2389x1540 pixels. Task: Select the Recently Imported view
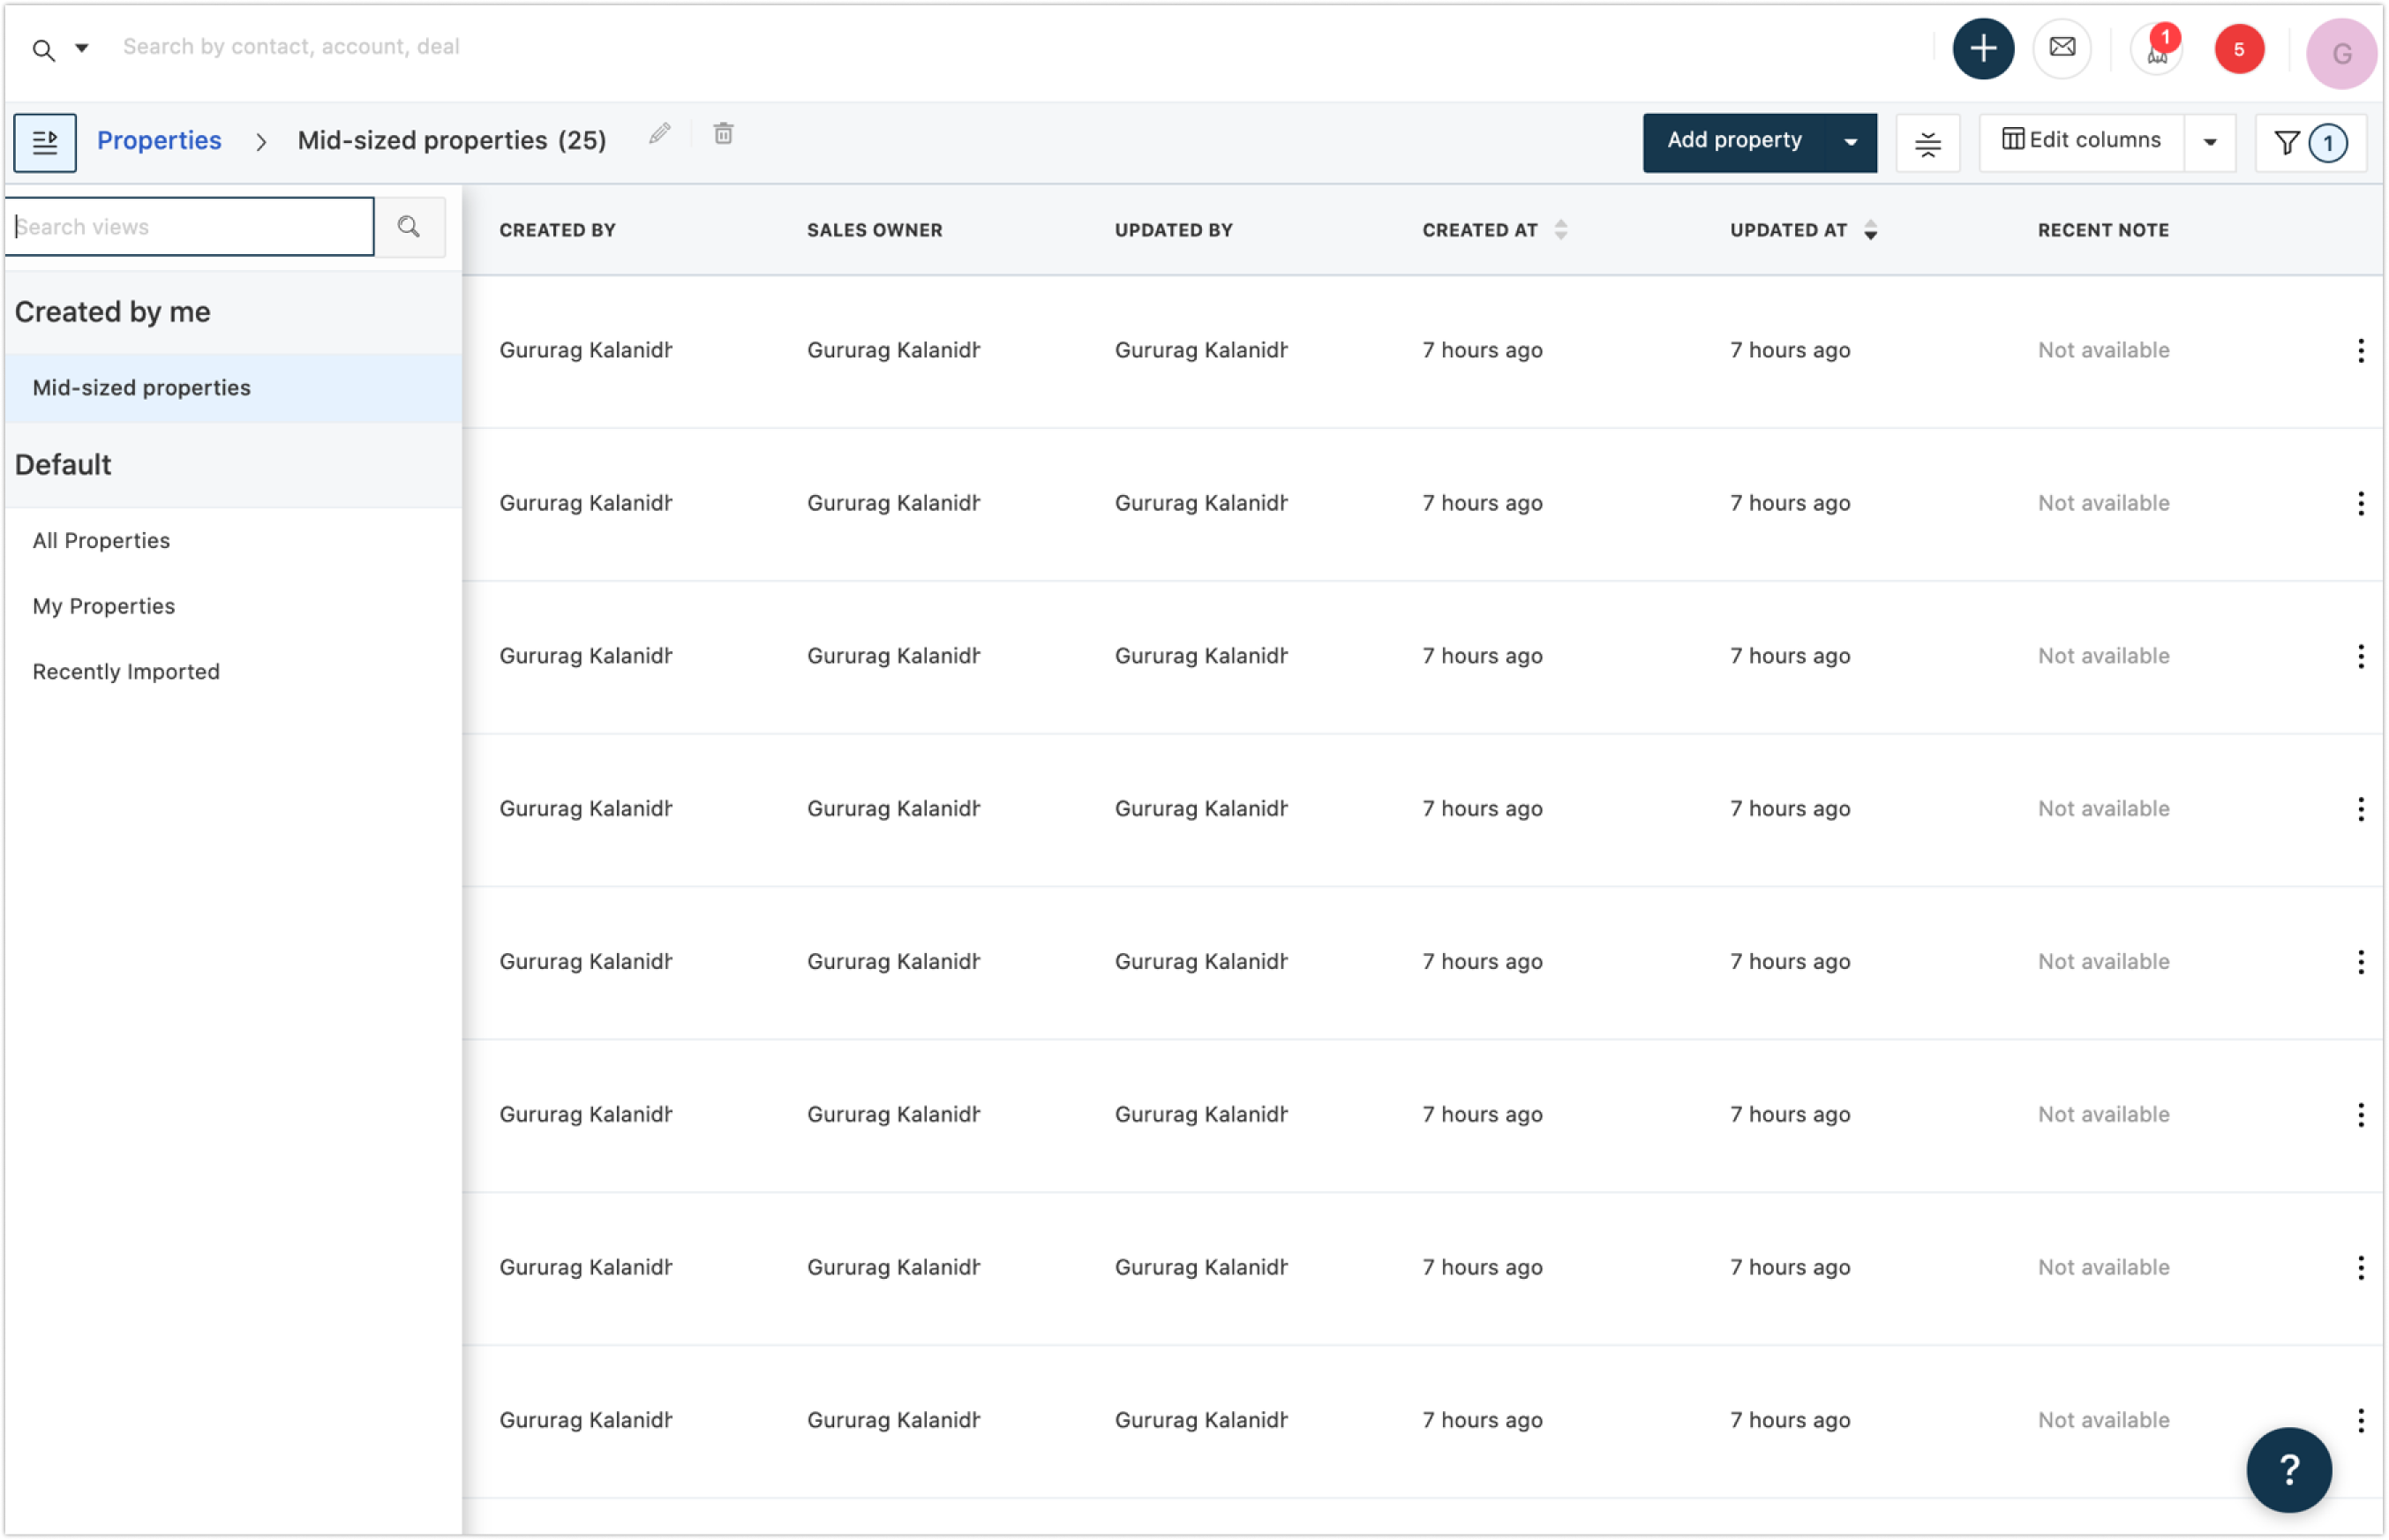click(x=126, y=671)
